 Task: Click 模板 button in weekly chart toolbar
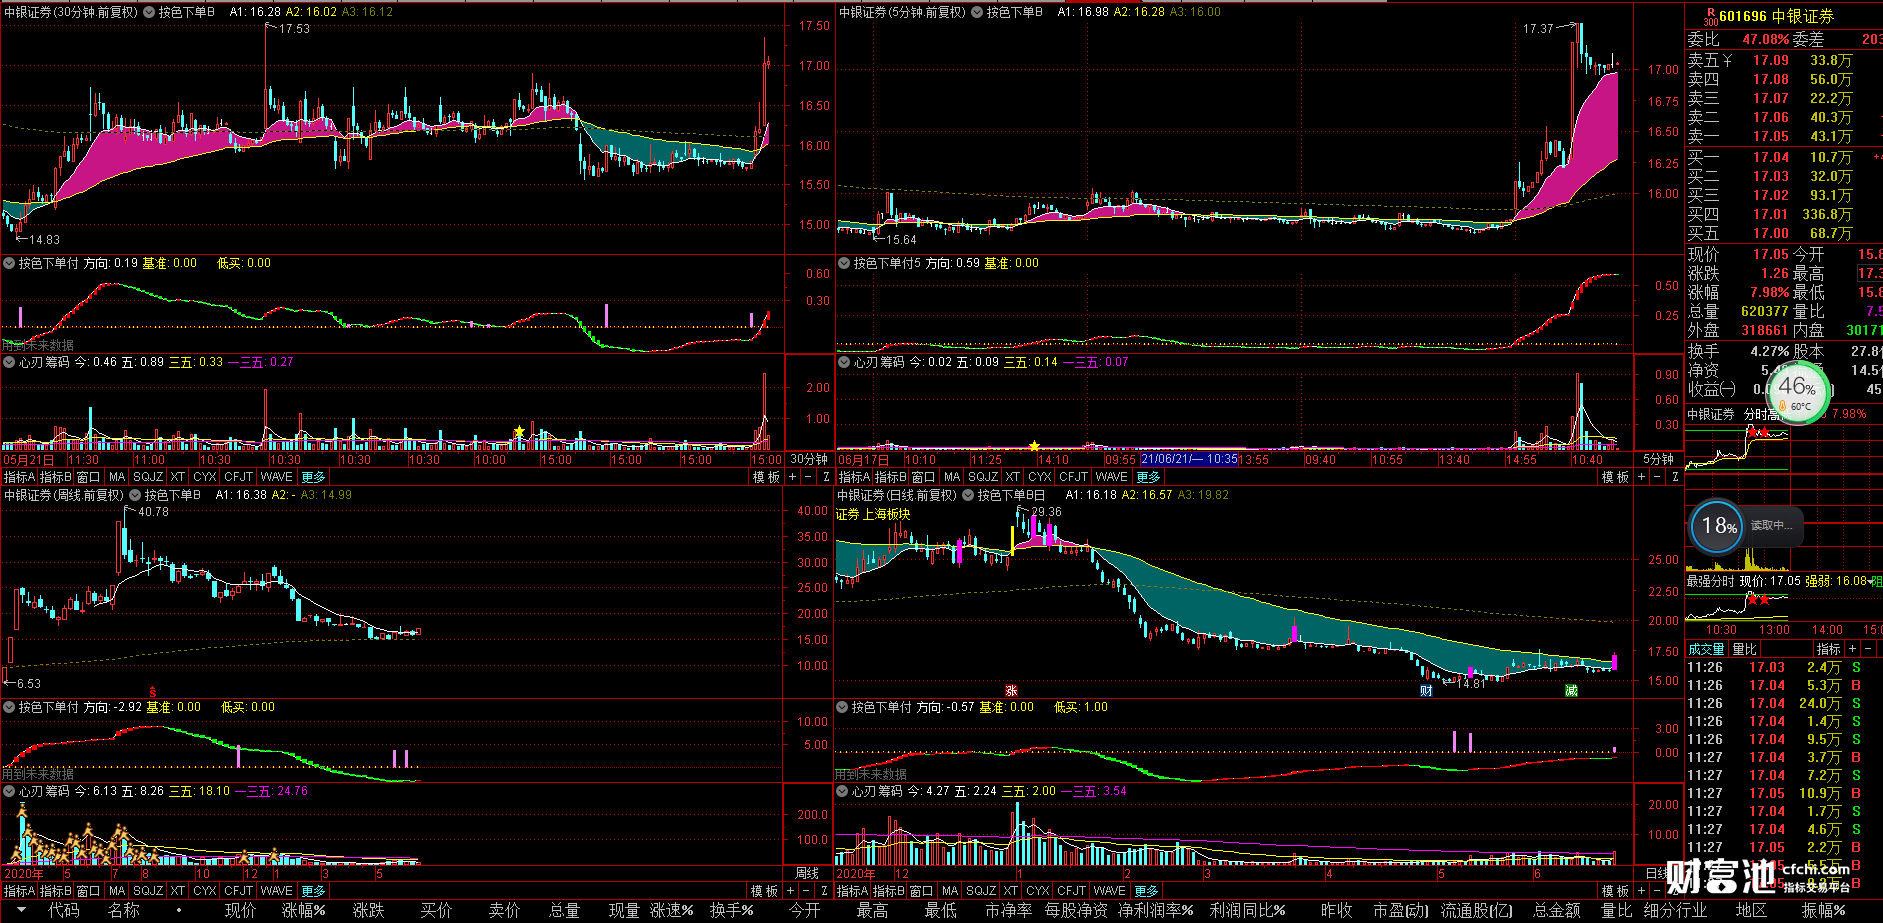(x=764, y=891)
